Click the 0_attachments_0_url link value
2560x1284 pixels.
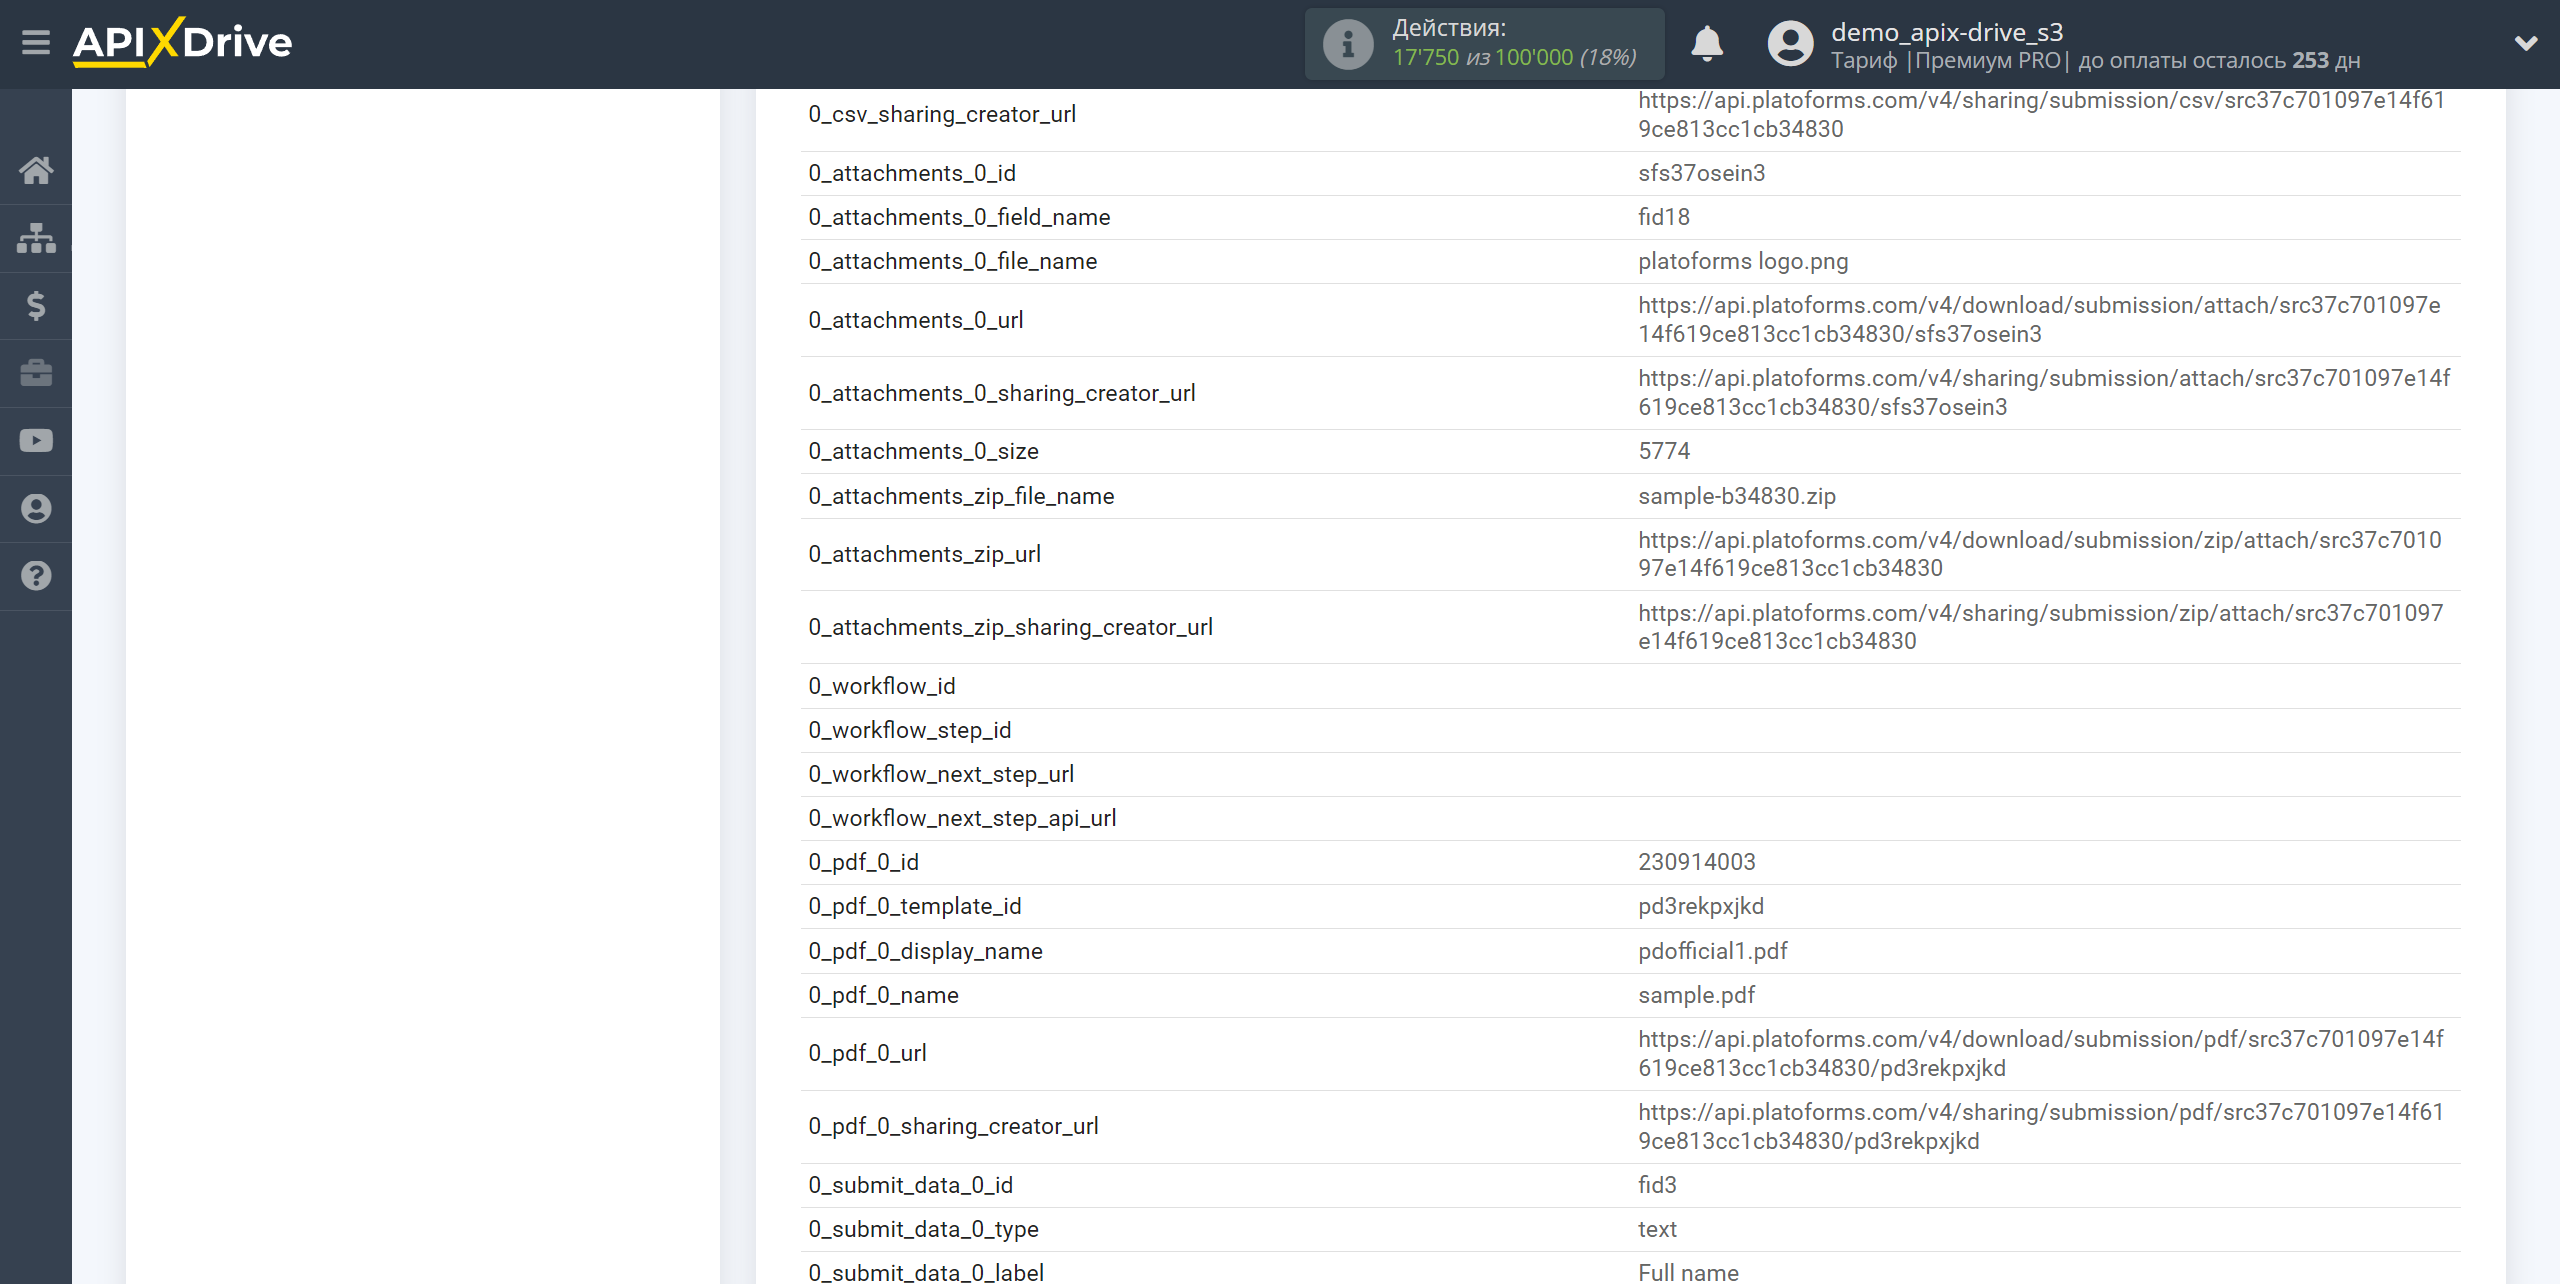click(x=2039, y=320)
